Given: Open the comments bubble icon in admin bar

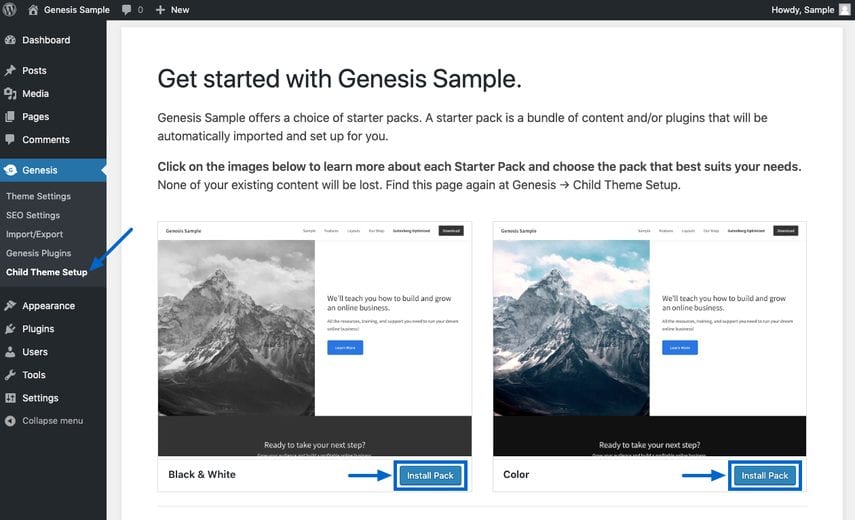Looking at the screenshot, I should click(x=127, y=9).
